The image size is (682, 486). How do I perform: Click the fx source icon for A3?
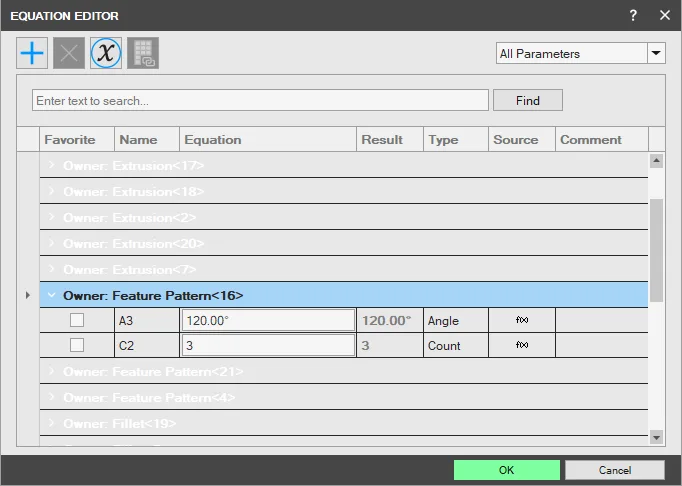522,320
